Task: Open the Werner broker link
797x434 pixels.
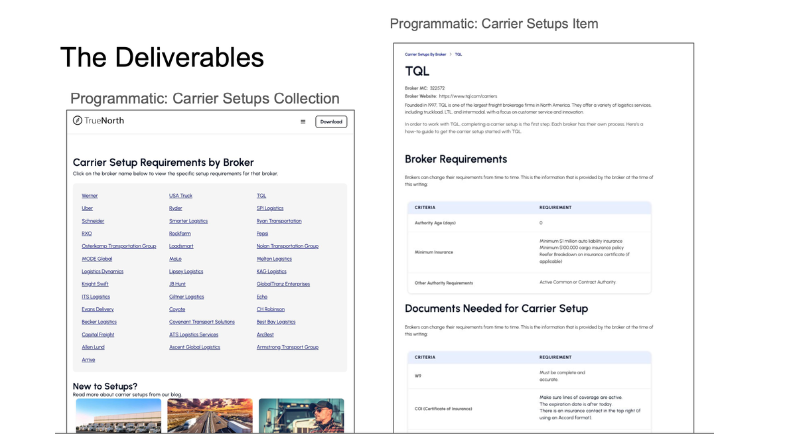Action: [89, 196]
